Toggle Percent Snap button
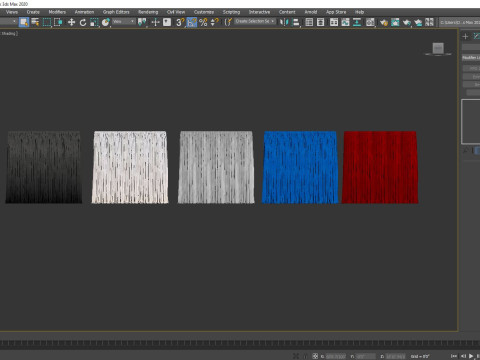 [x=203, y=22]
